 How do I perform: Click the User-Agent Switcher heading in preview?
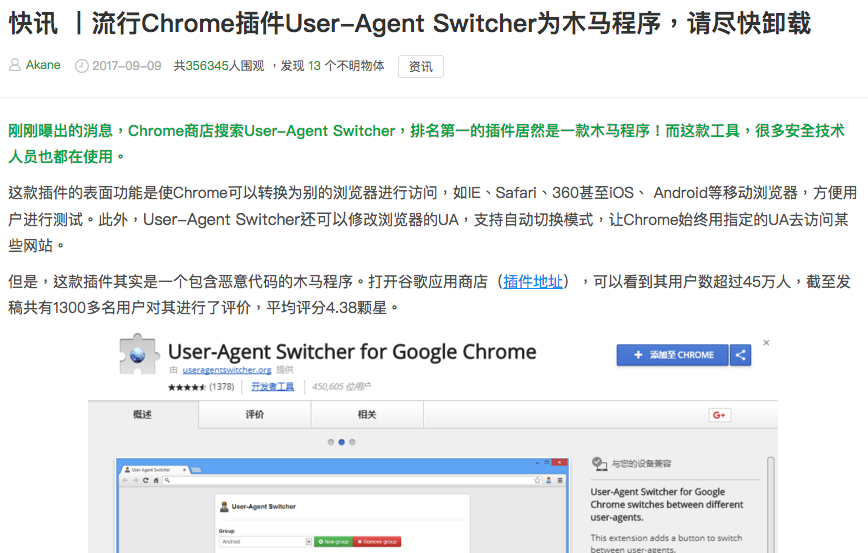click(264, 507)
